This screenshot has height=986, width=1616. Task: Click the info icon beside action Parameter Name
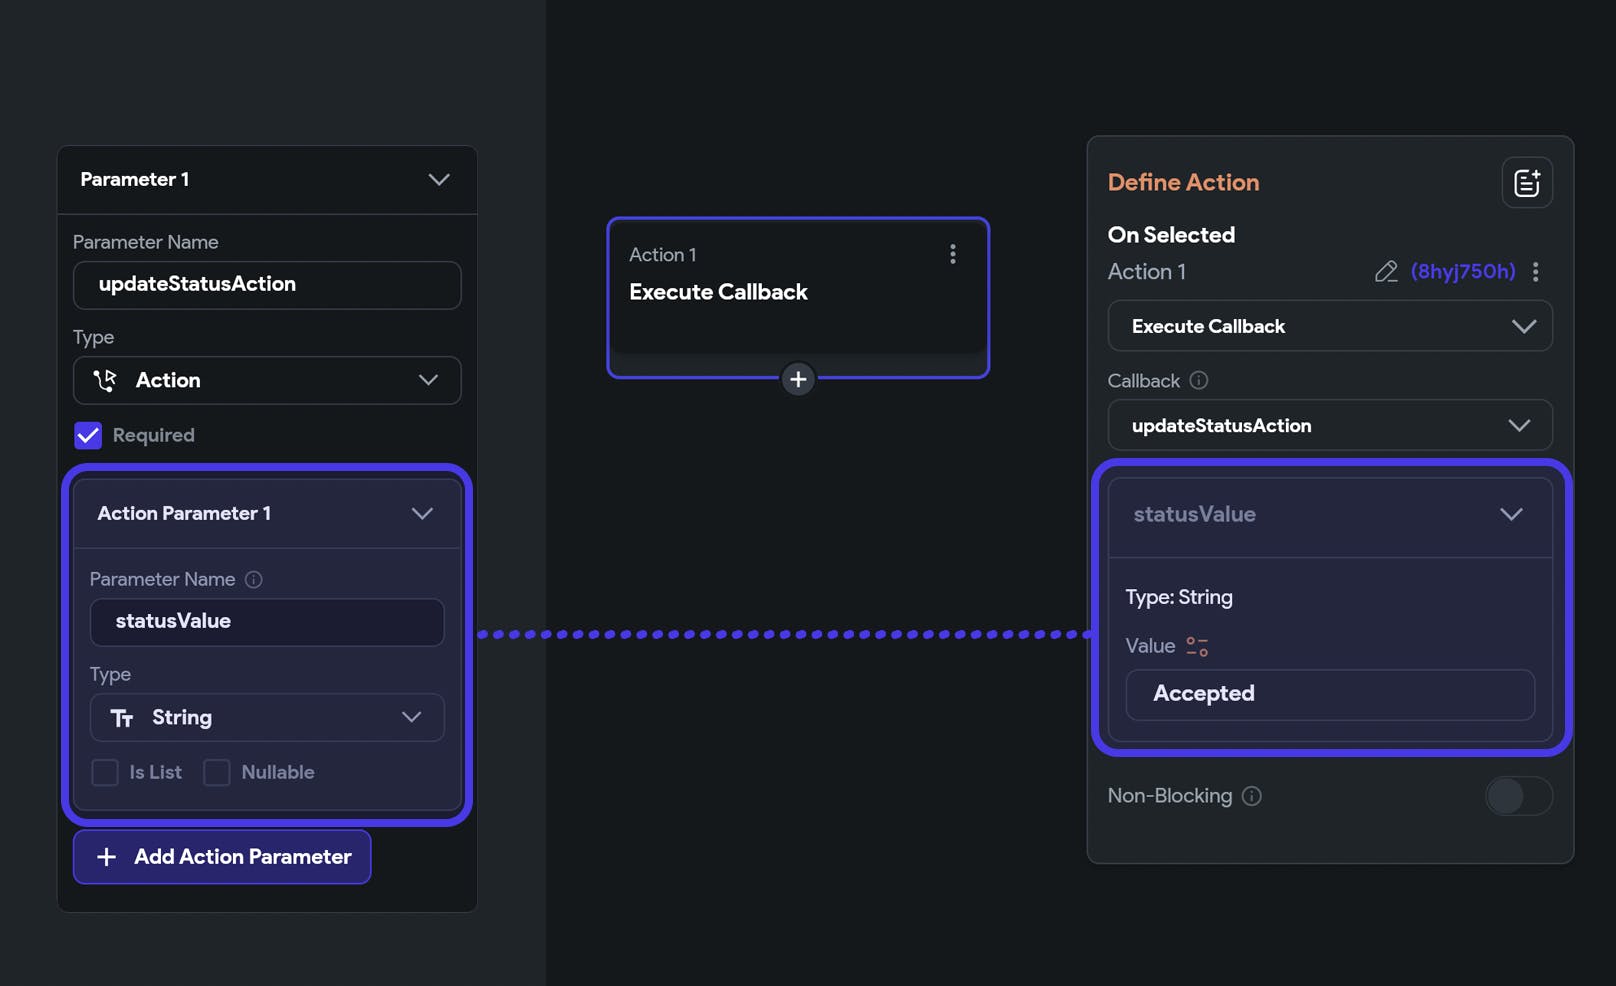coord(254,579)
